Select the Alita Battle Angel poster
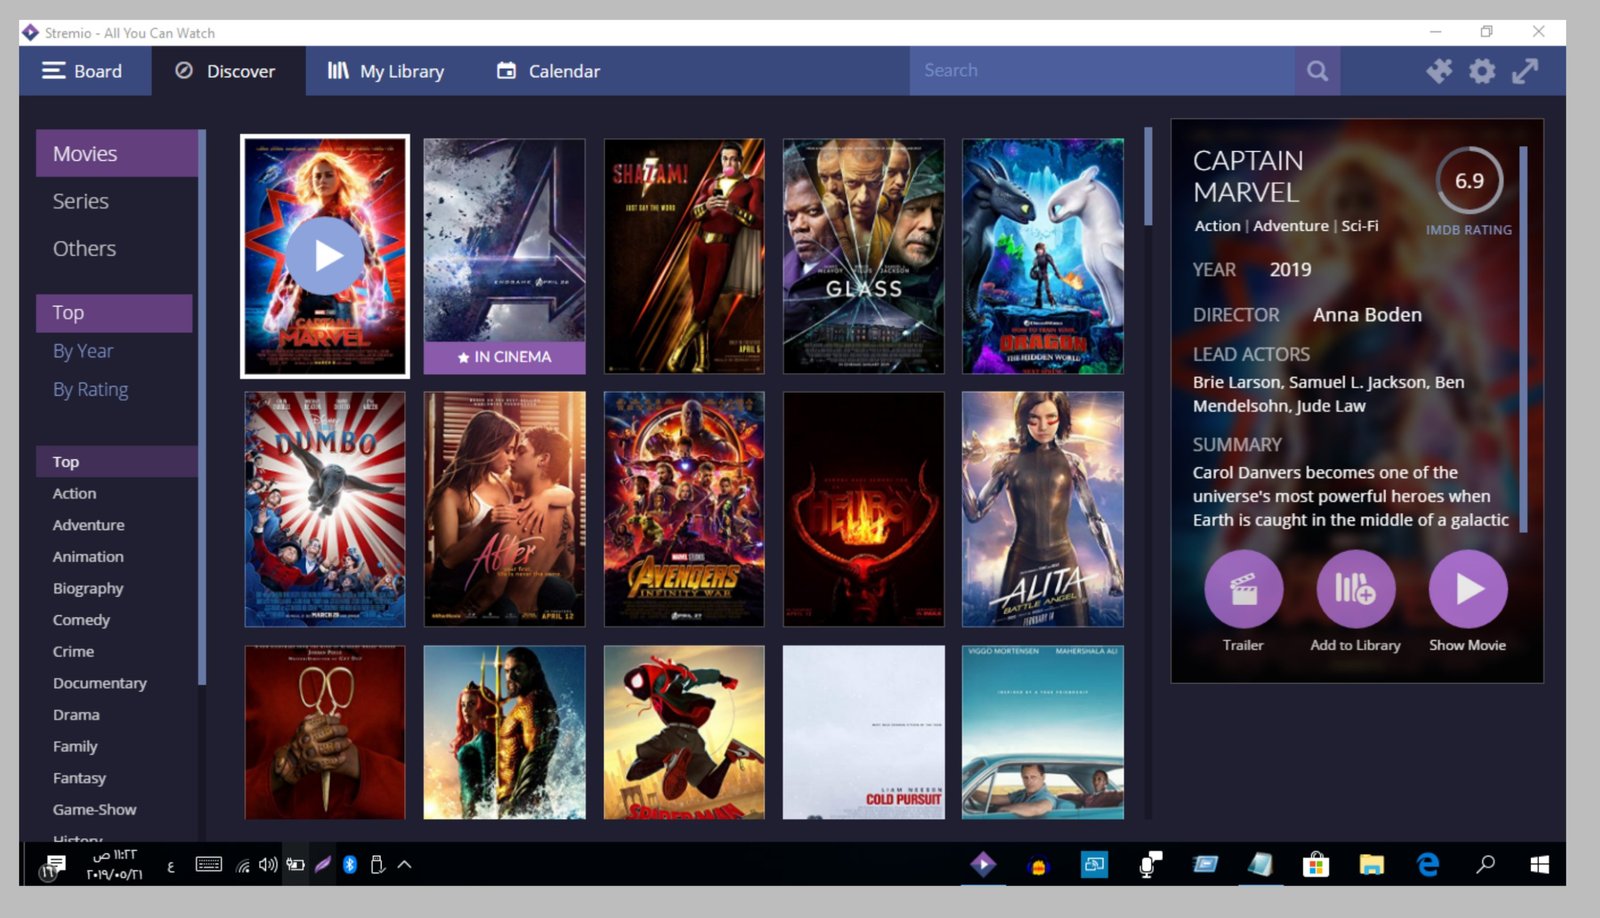 (x=1043, y=509)
